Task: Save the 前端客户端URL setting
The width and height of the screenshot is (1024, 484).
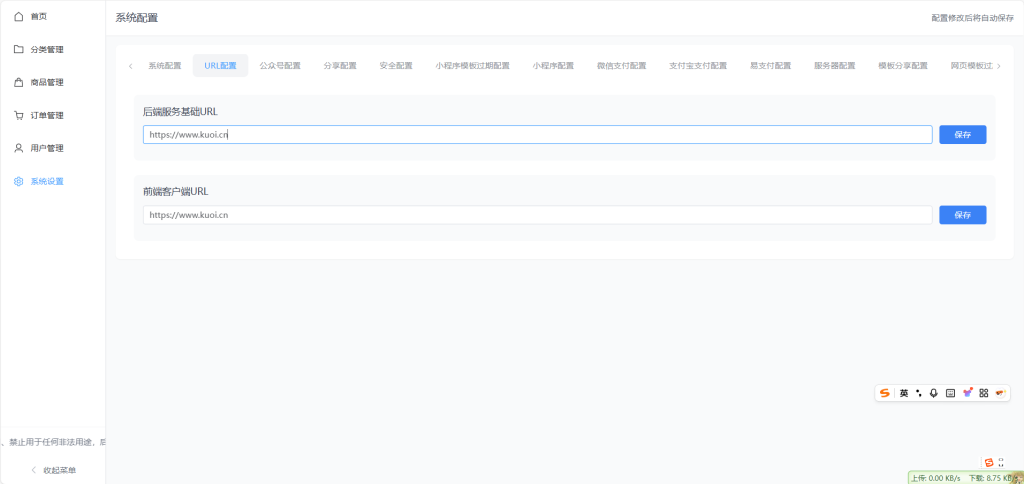Action: coord(962,215)
